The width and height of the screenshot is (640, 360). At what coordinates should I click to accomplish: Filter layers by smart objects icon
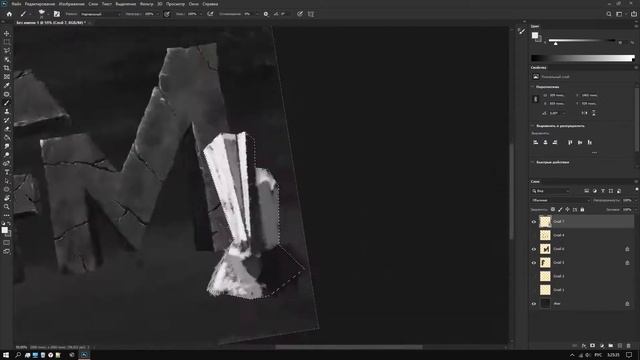coord(619,191)
